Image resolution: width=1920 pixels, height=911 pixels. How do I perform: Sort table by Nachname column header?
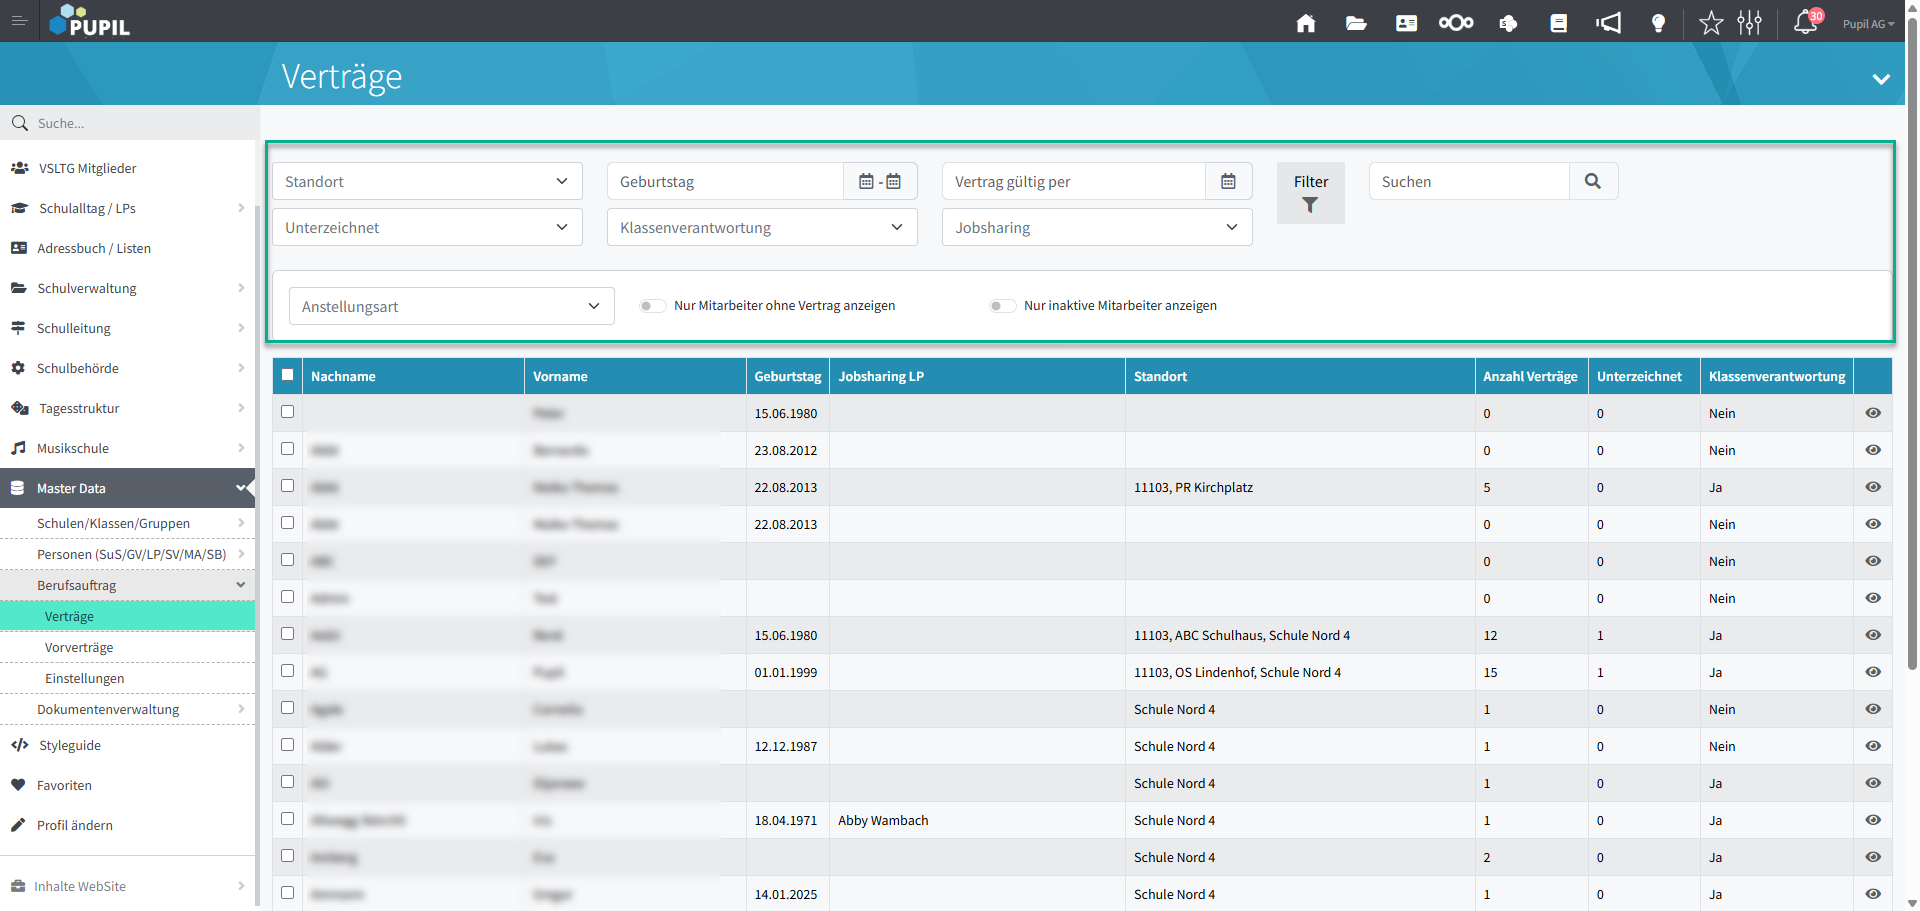point(343,376)
